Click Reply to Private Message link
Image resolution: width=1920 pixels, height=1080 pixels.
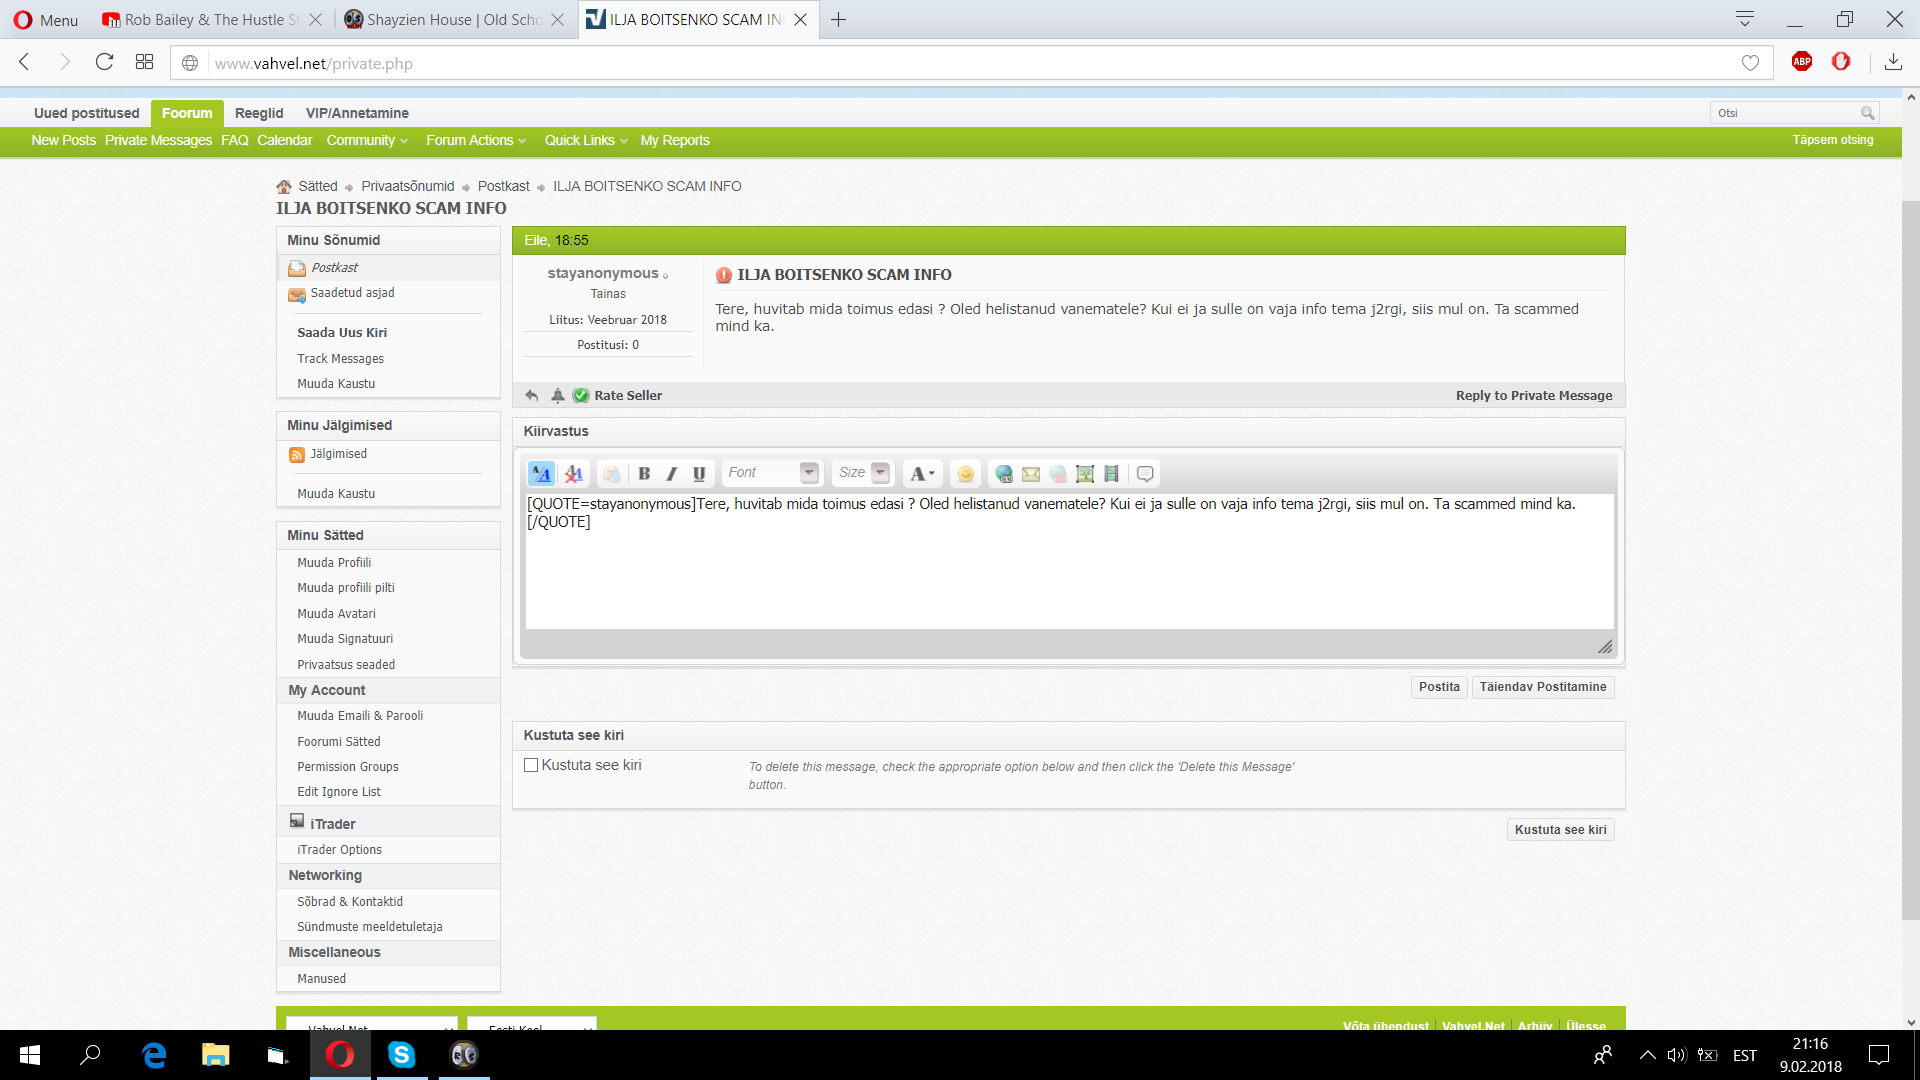coord(1534,395)
